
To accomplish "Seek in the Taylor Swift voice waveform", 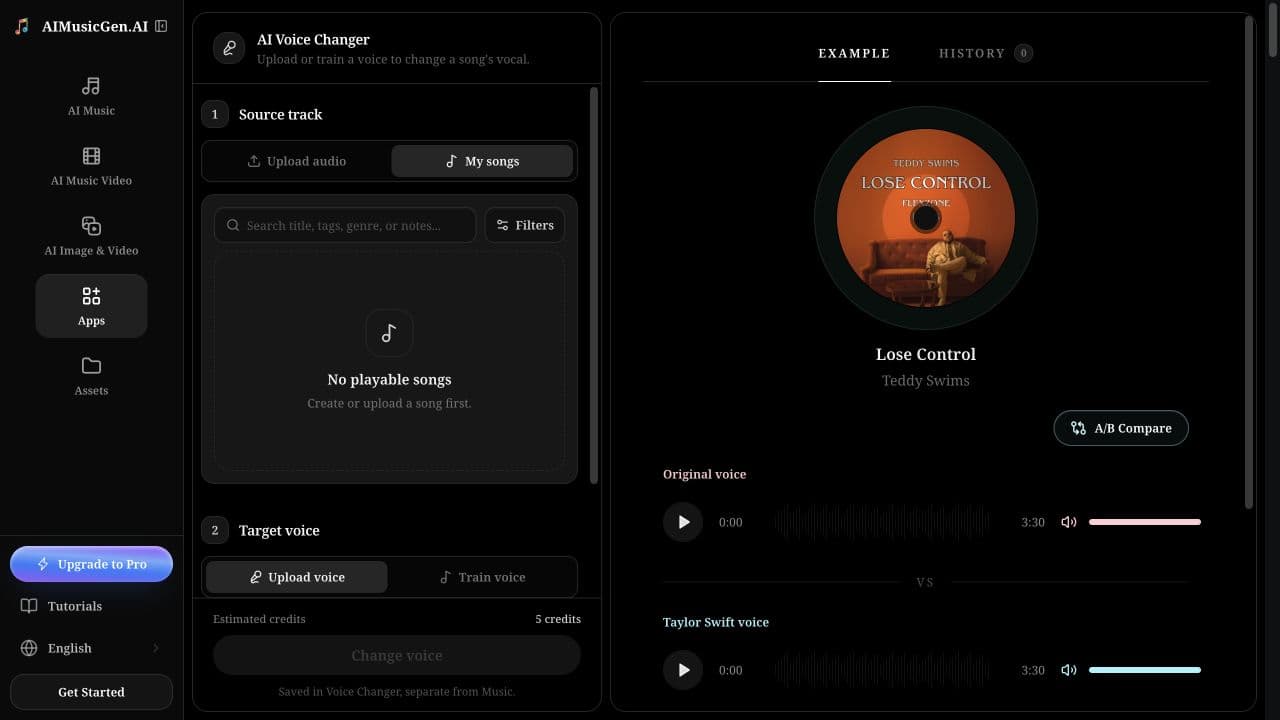I will (x=881, y=670).
